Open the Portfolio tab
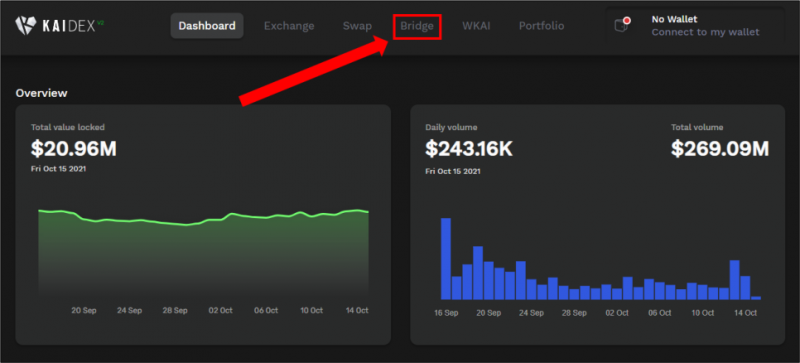800x363 pixels. pos(541,26)
